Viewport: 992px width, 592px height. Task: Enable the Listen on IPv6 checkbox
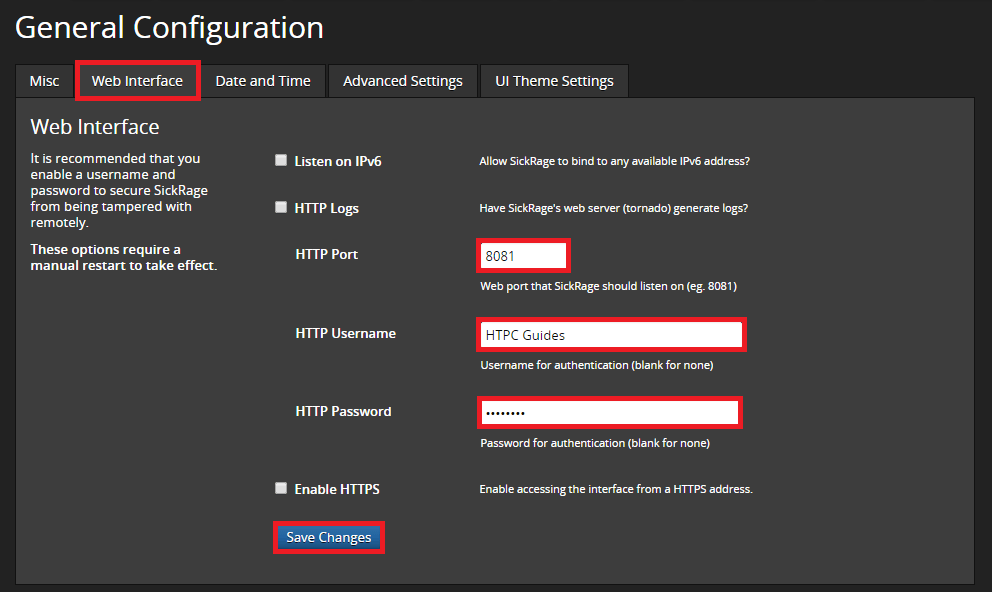coord(282,160)
